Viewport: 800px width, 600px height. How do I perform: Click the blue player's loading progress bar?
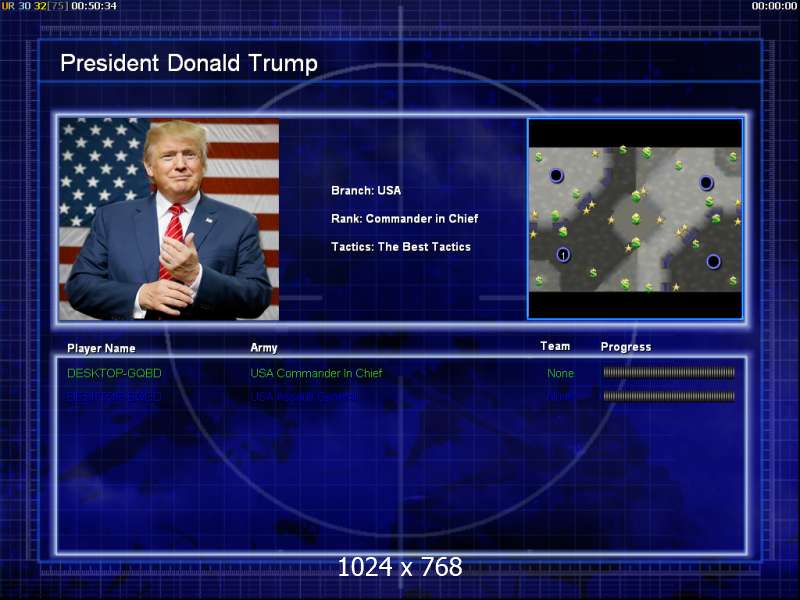click(x=669, y=396)
